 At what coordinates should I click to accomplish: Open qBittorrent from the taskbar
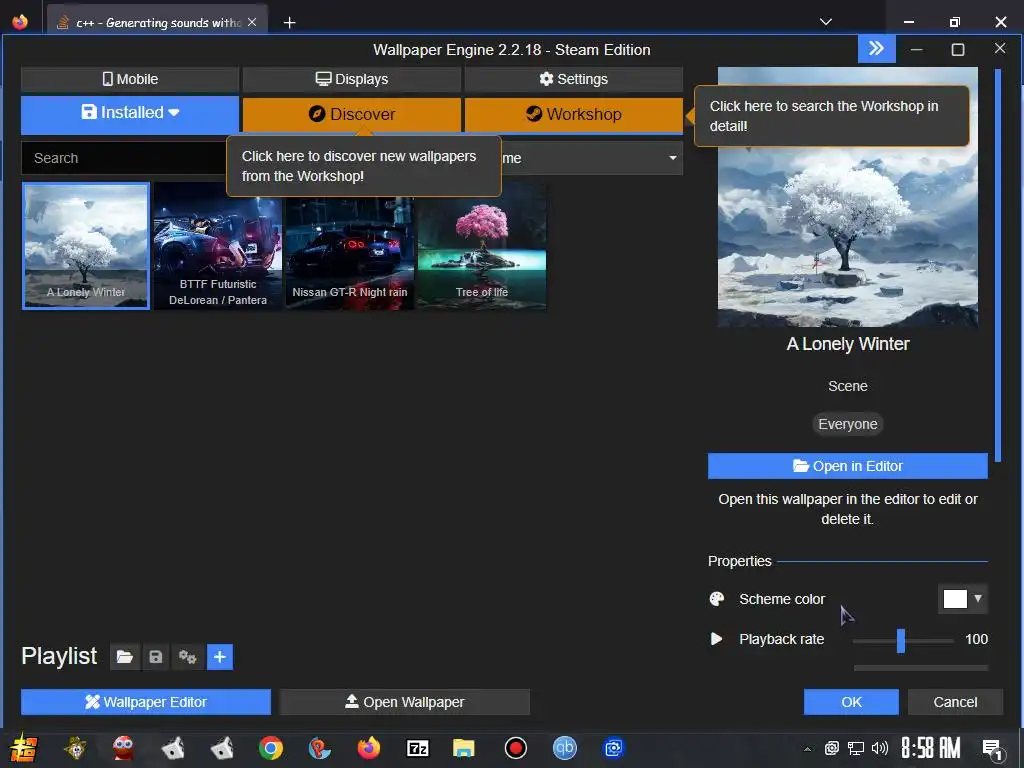click(x=565, y=748)
